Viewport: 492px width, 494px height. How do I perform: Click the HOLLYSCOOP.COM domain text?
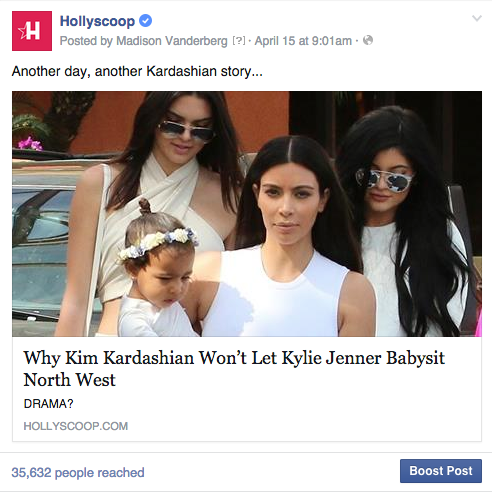pos(76,426)
